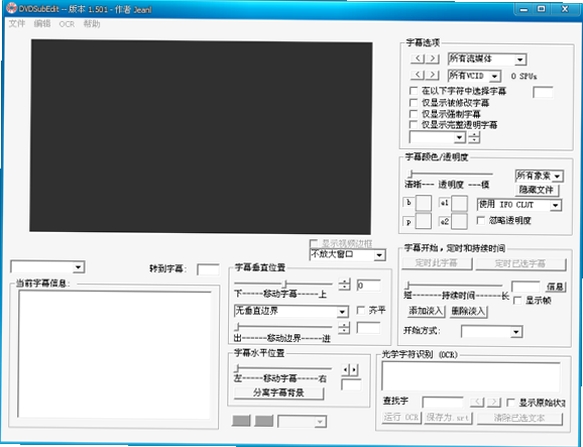
Task: Click previous arrow beside 所有VCID
Action: (x=418, y=75)
